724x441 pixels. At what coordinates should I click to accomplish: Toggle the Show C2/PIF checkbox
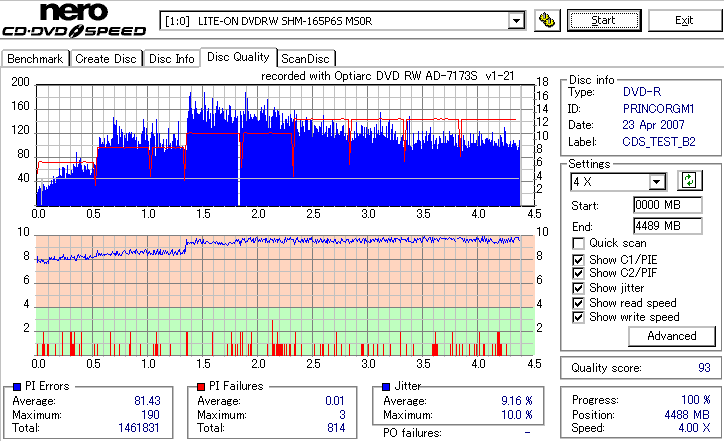coord(578,273)
